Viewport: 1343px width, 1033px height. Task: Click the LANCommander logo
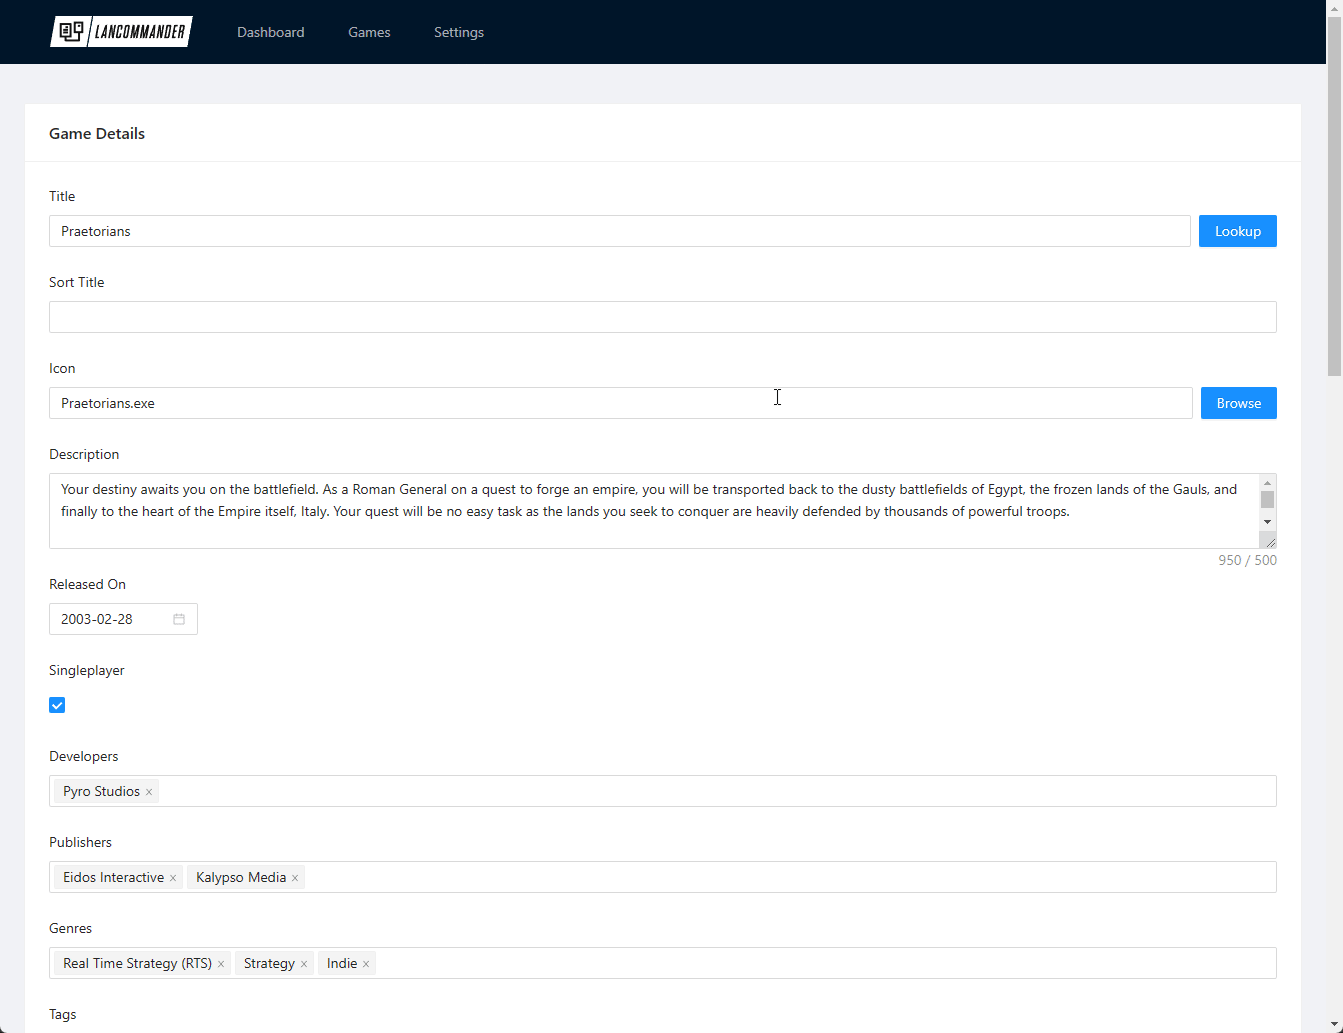tap(121, 32)
